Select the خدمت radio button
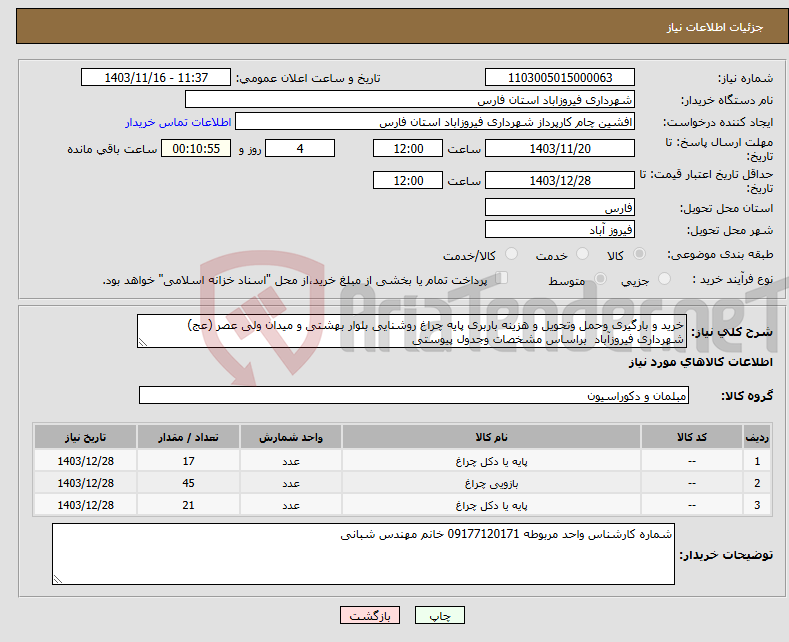The height and width of the screenshot is (642, 789). coord(582,254)
